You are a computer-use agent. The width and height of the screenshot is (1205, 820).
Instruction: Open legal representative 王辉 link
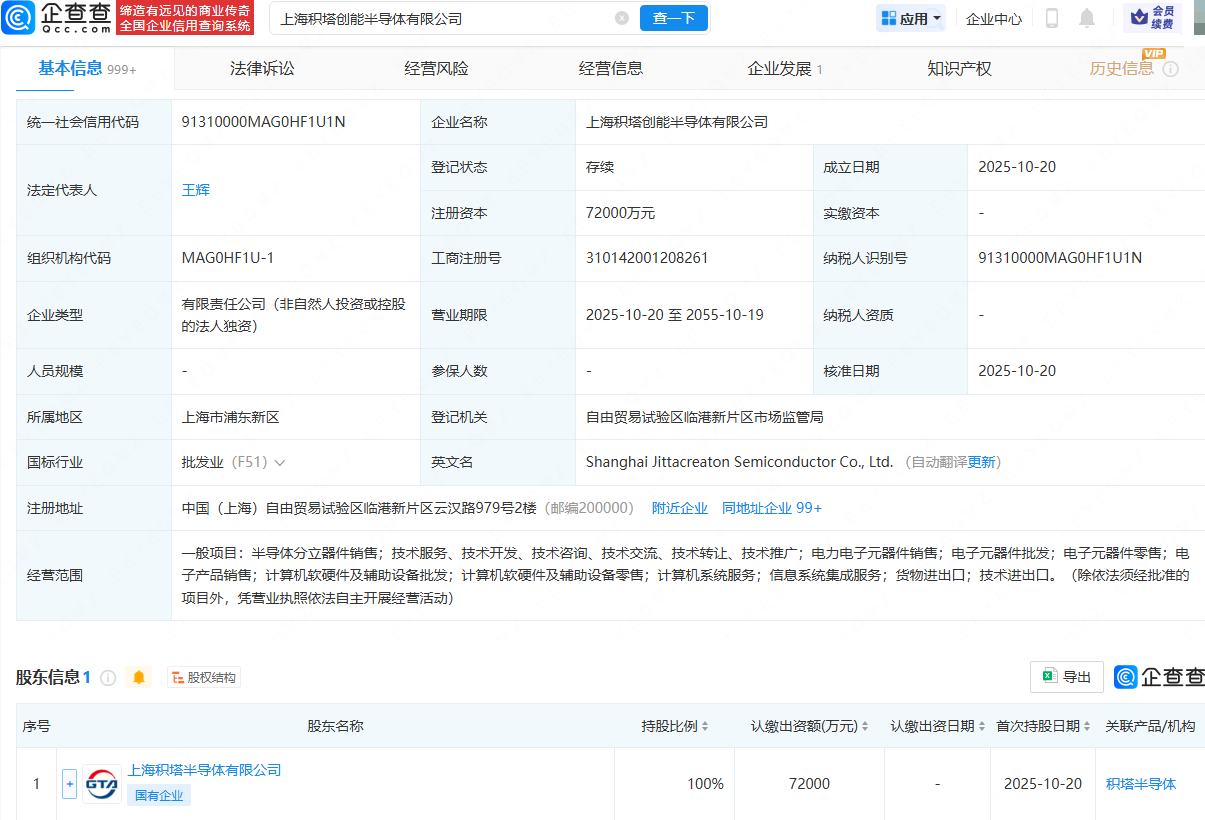click(196, 190)
